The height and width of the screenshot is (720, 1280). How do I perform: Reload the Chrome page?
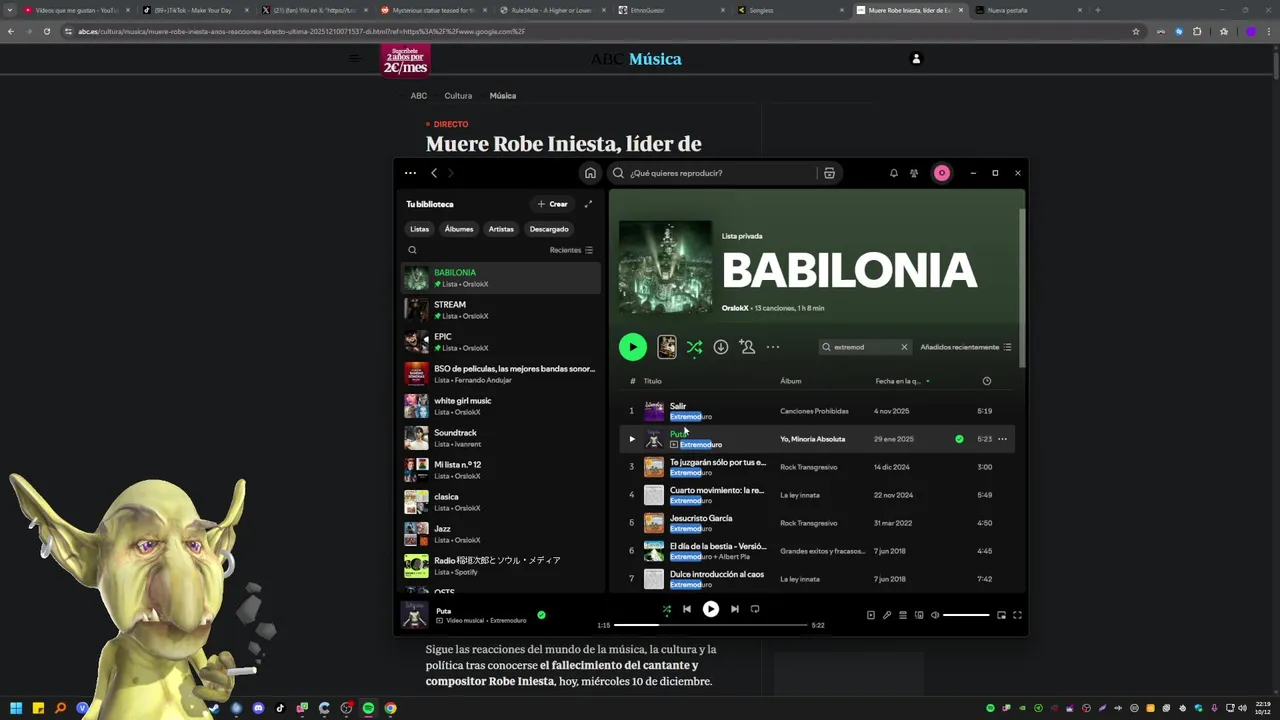(47, 31)
